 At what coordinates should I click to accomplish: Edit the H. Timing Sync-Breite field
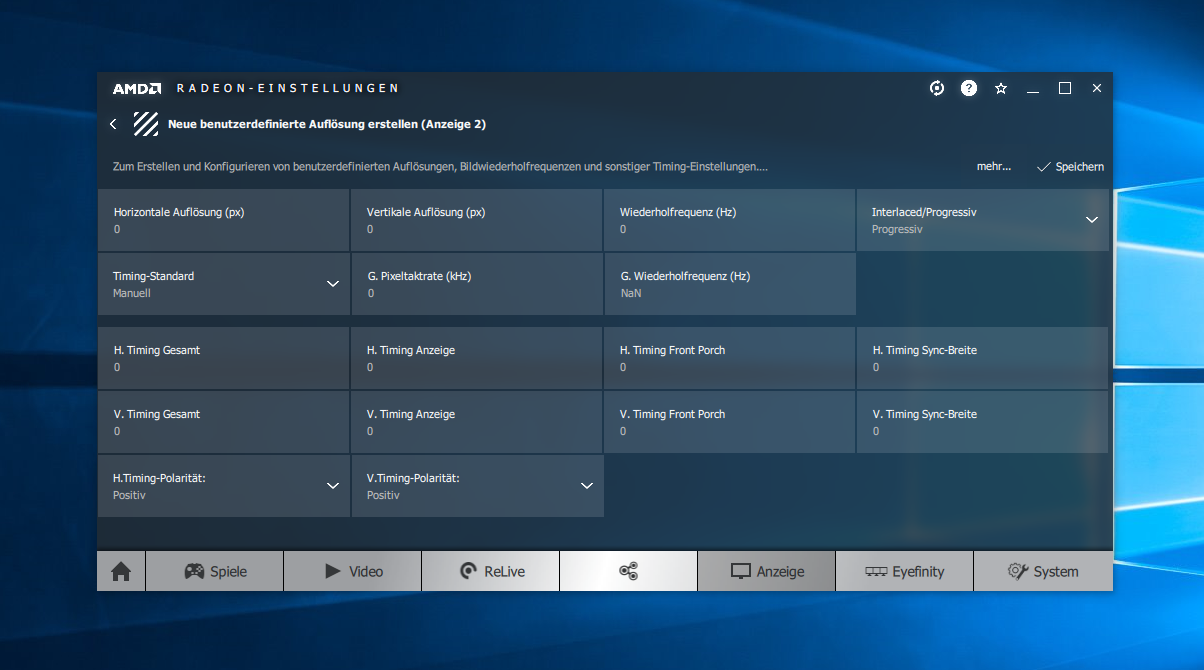click(983, 358)
